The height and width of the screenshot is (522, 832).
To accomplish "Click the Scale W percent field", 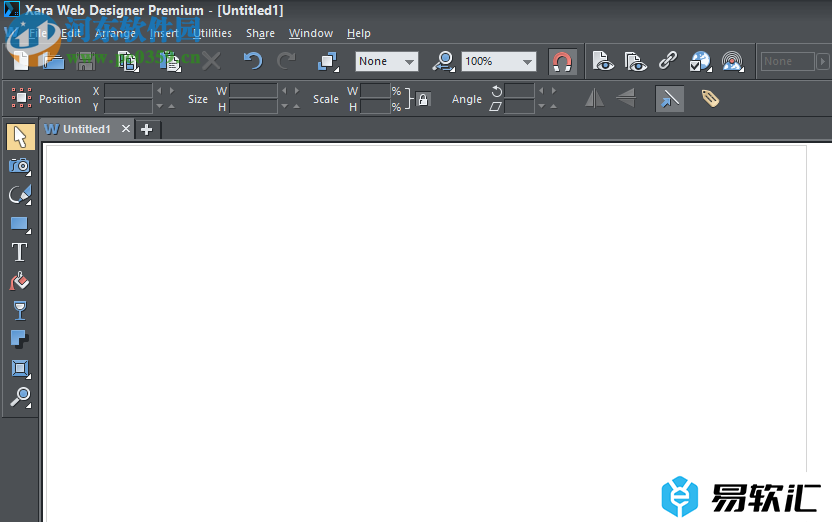I will (375, 91).
